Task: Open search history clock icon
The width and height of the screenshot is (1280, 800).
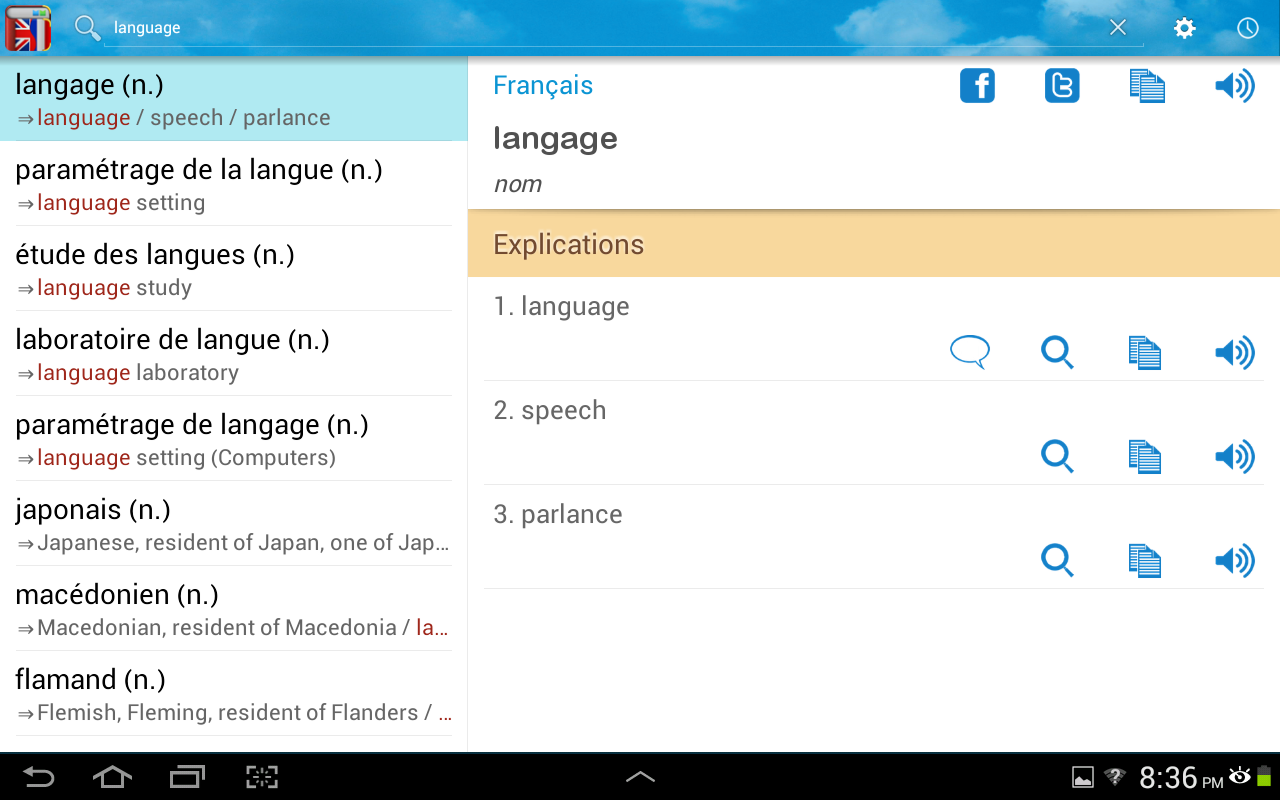Action: [1247, 28]
